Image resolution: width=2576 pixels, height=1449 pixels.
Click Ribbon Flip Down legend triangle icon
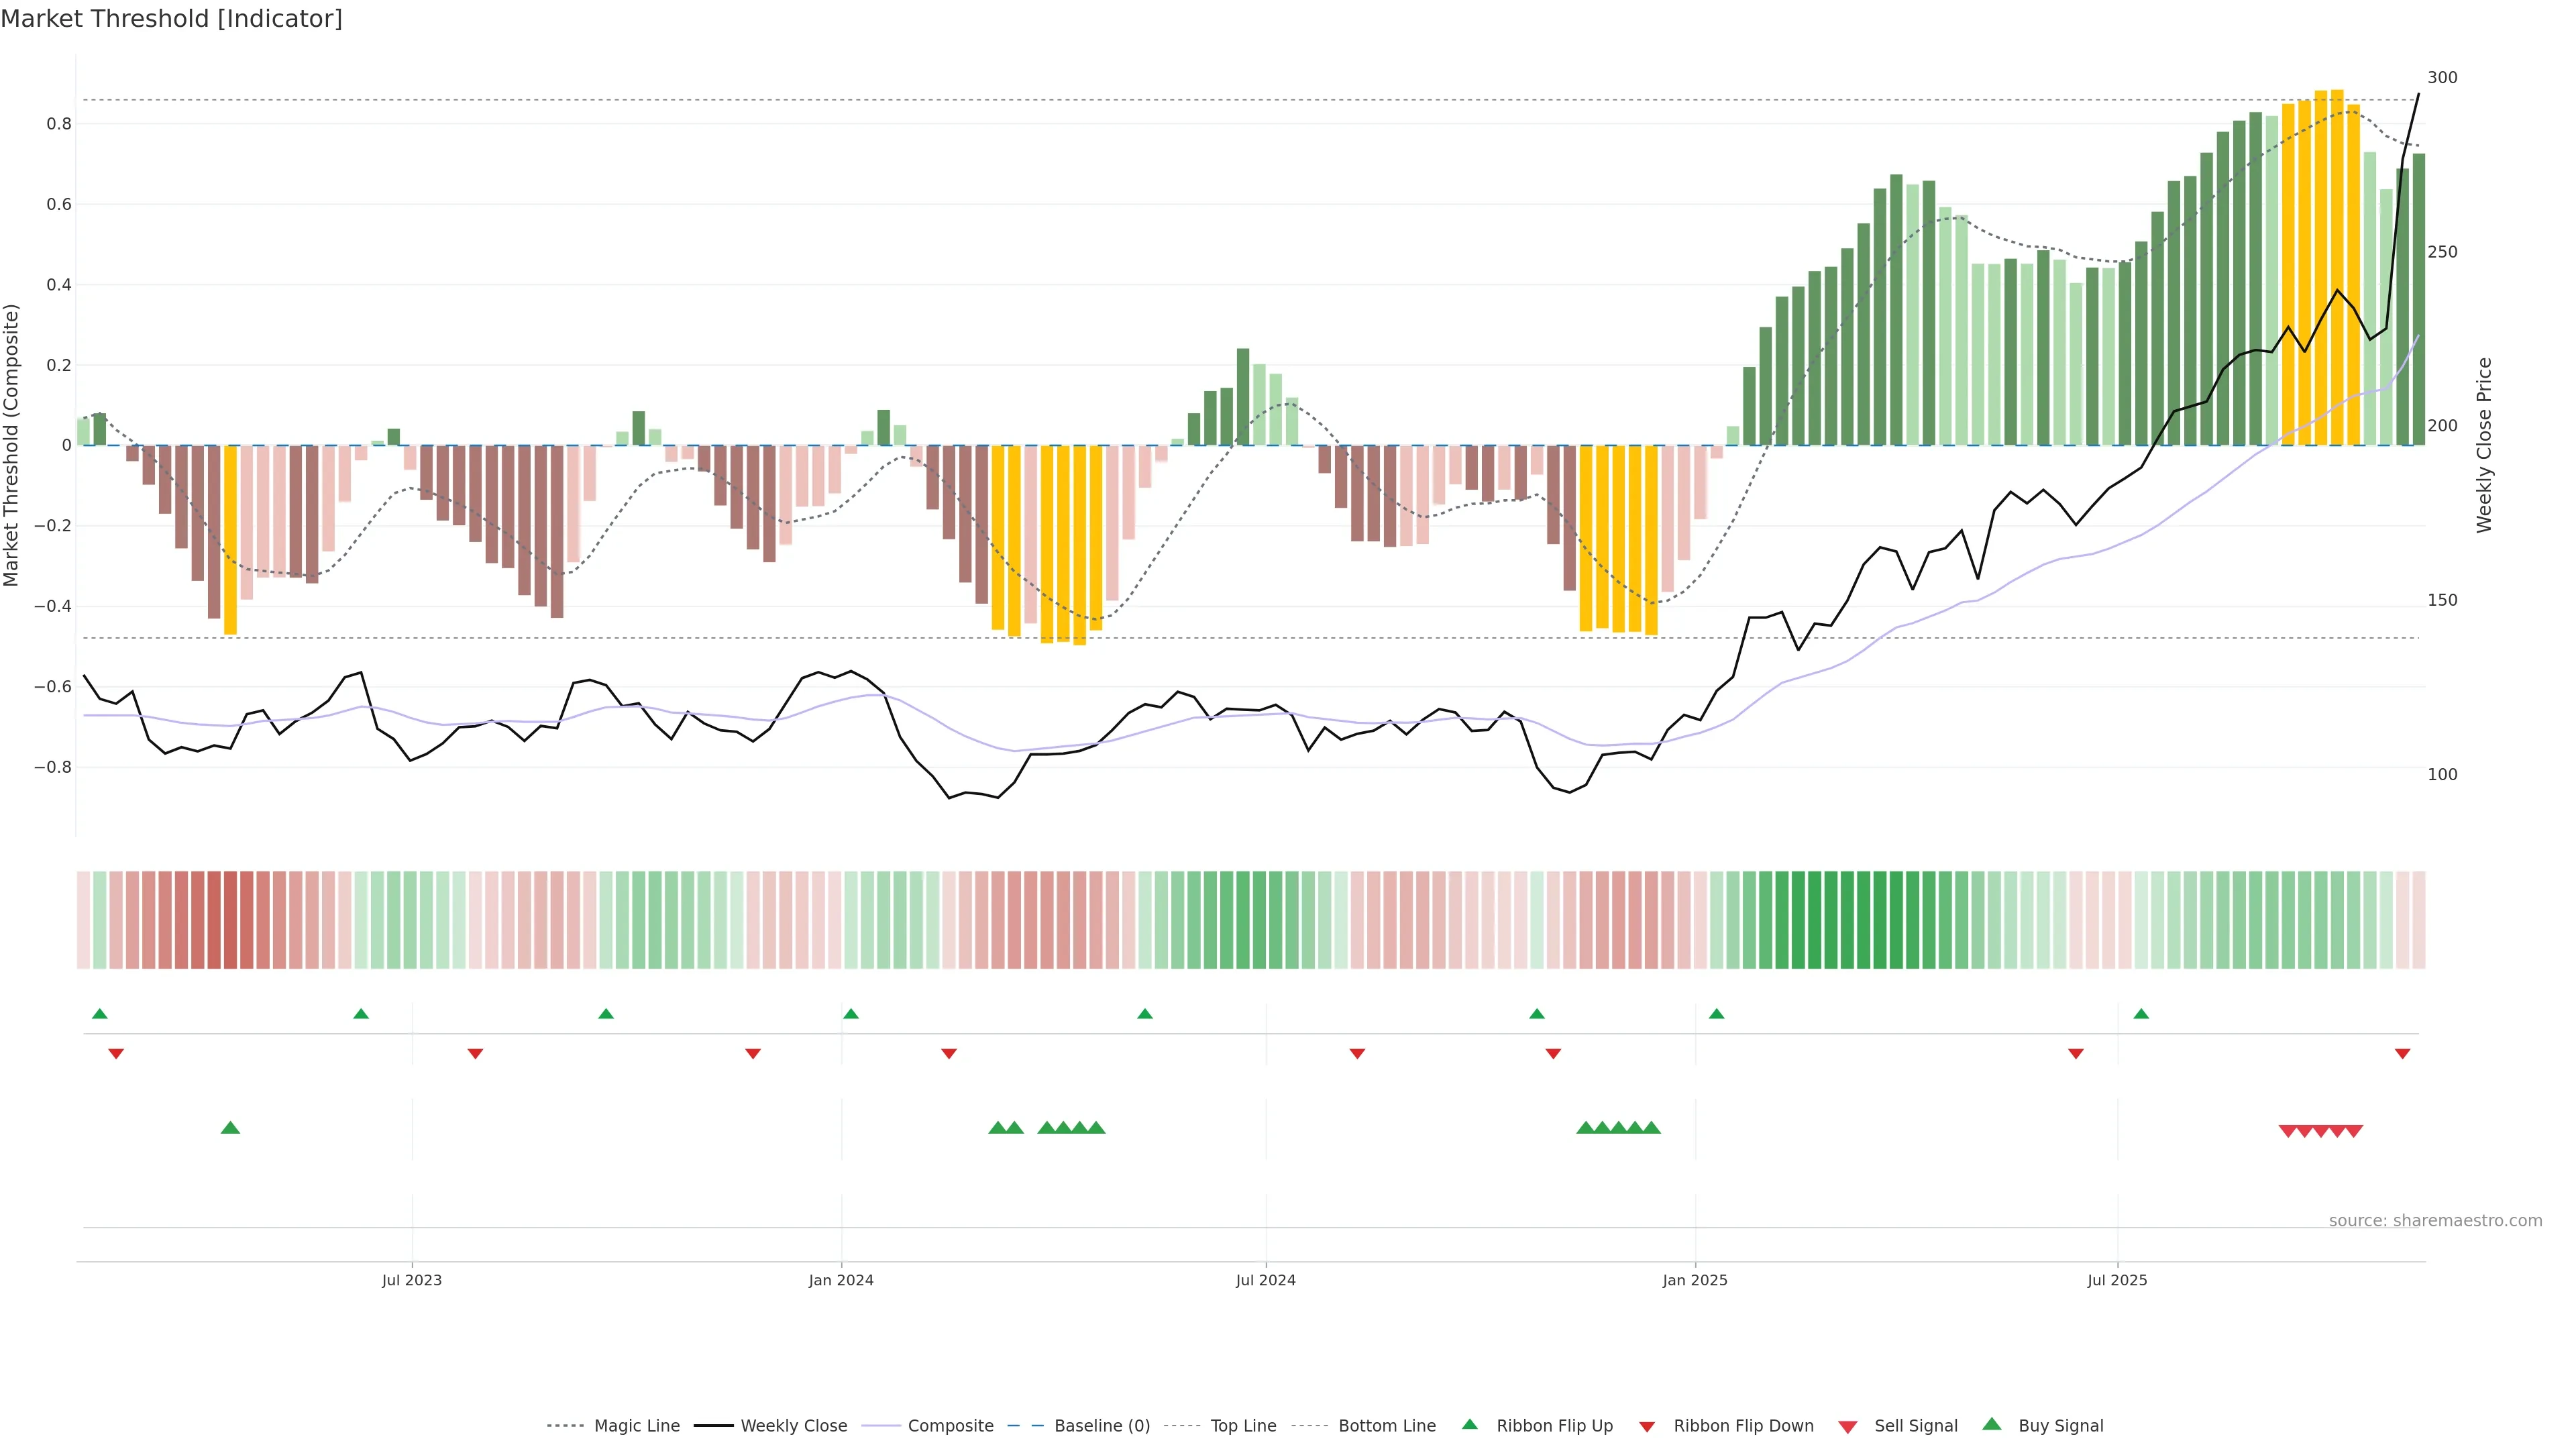point(1646,1426)
